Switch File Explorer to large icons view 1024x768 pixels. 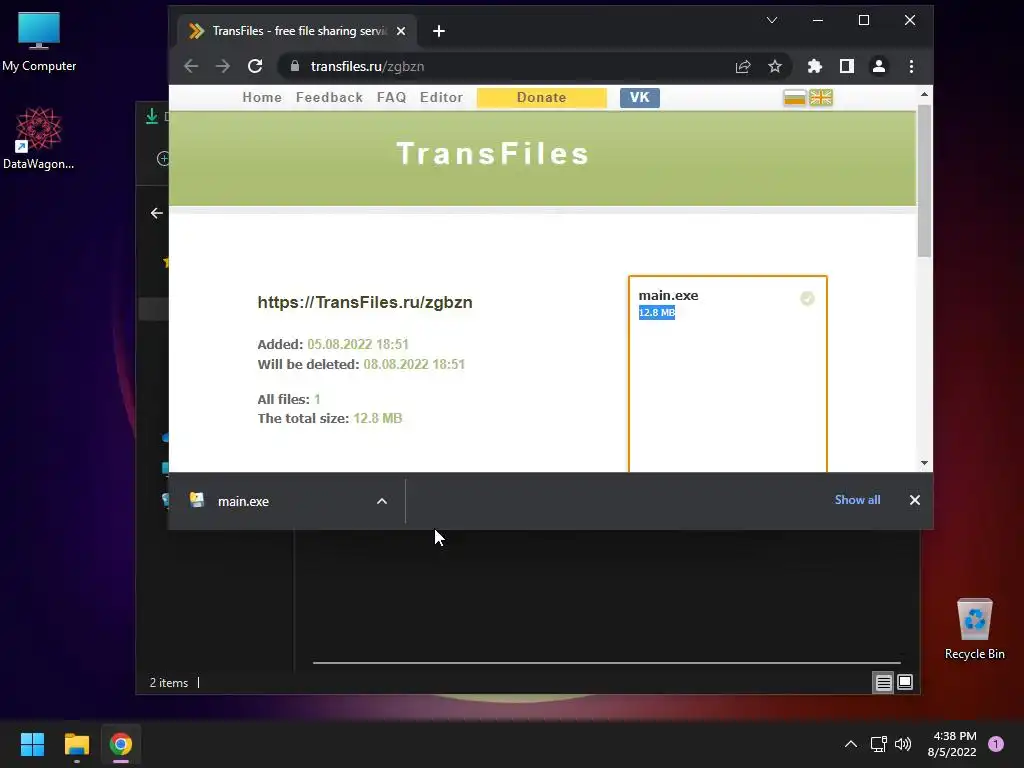[x=905, y=682]
